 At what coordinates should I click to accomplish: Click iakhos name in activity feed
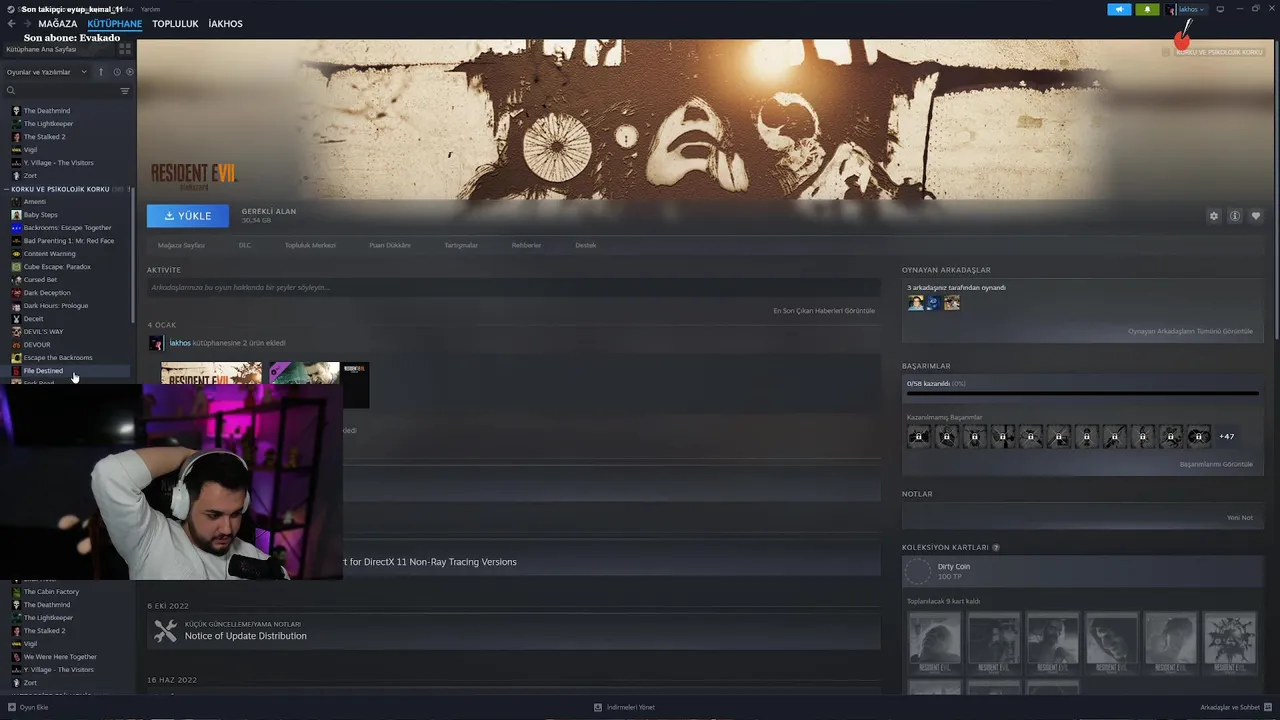click(x=180, y=343)
